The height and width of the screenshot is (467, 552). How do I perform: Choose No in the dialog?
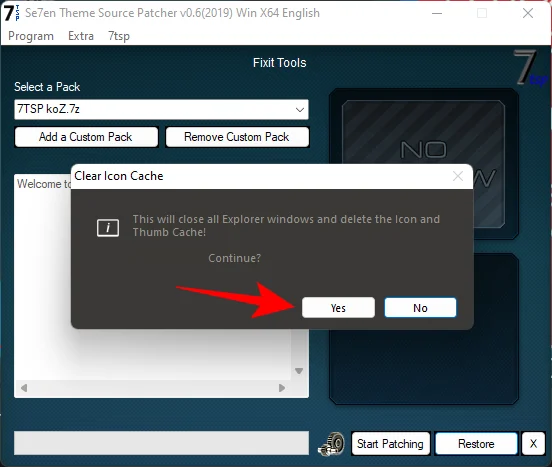click(420, 308)
